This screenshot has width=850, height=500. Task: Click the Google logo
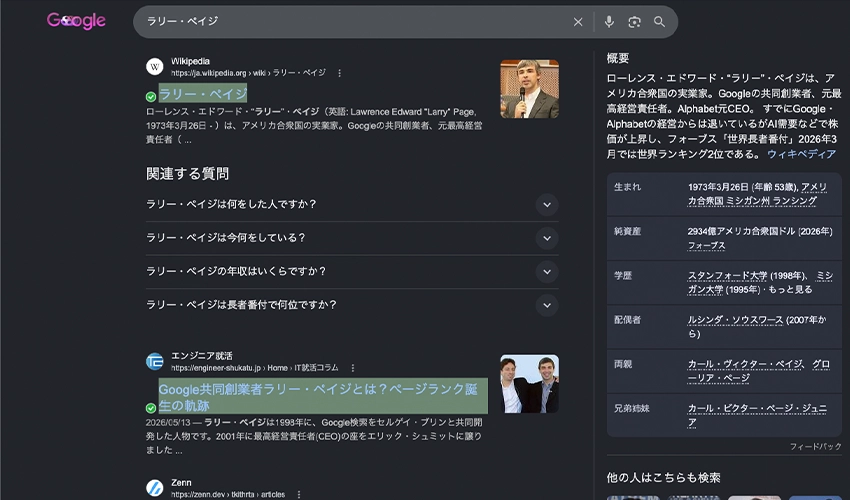click(76, 21)
